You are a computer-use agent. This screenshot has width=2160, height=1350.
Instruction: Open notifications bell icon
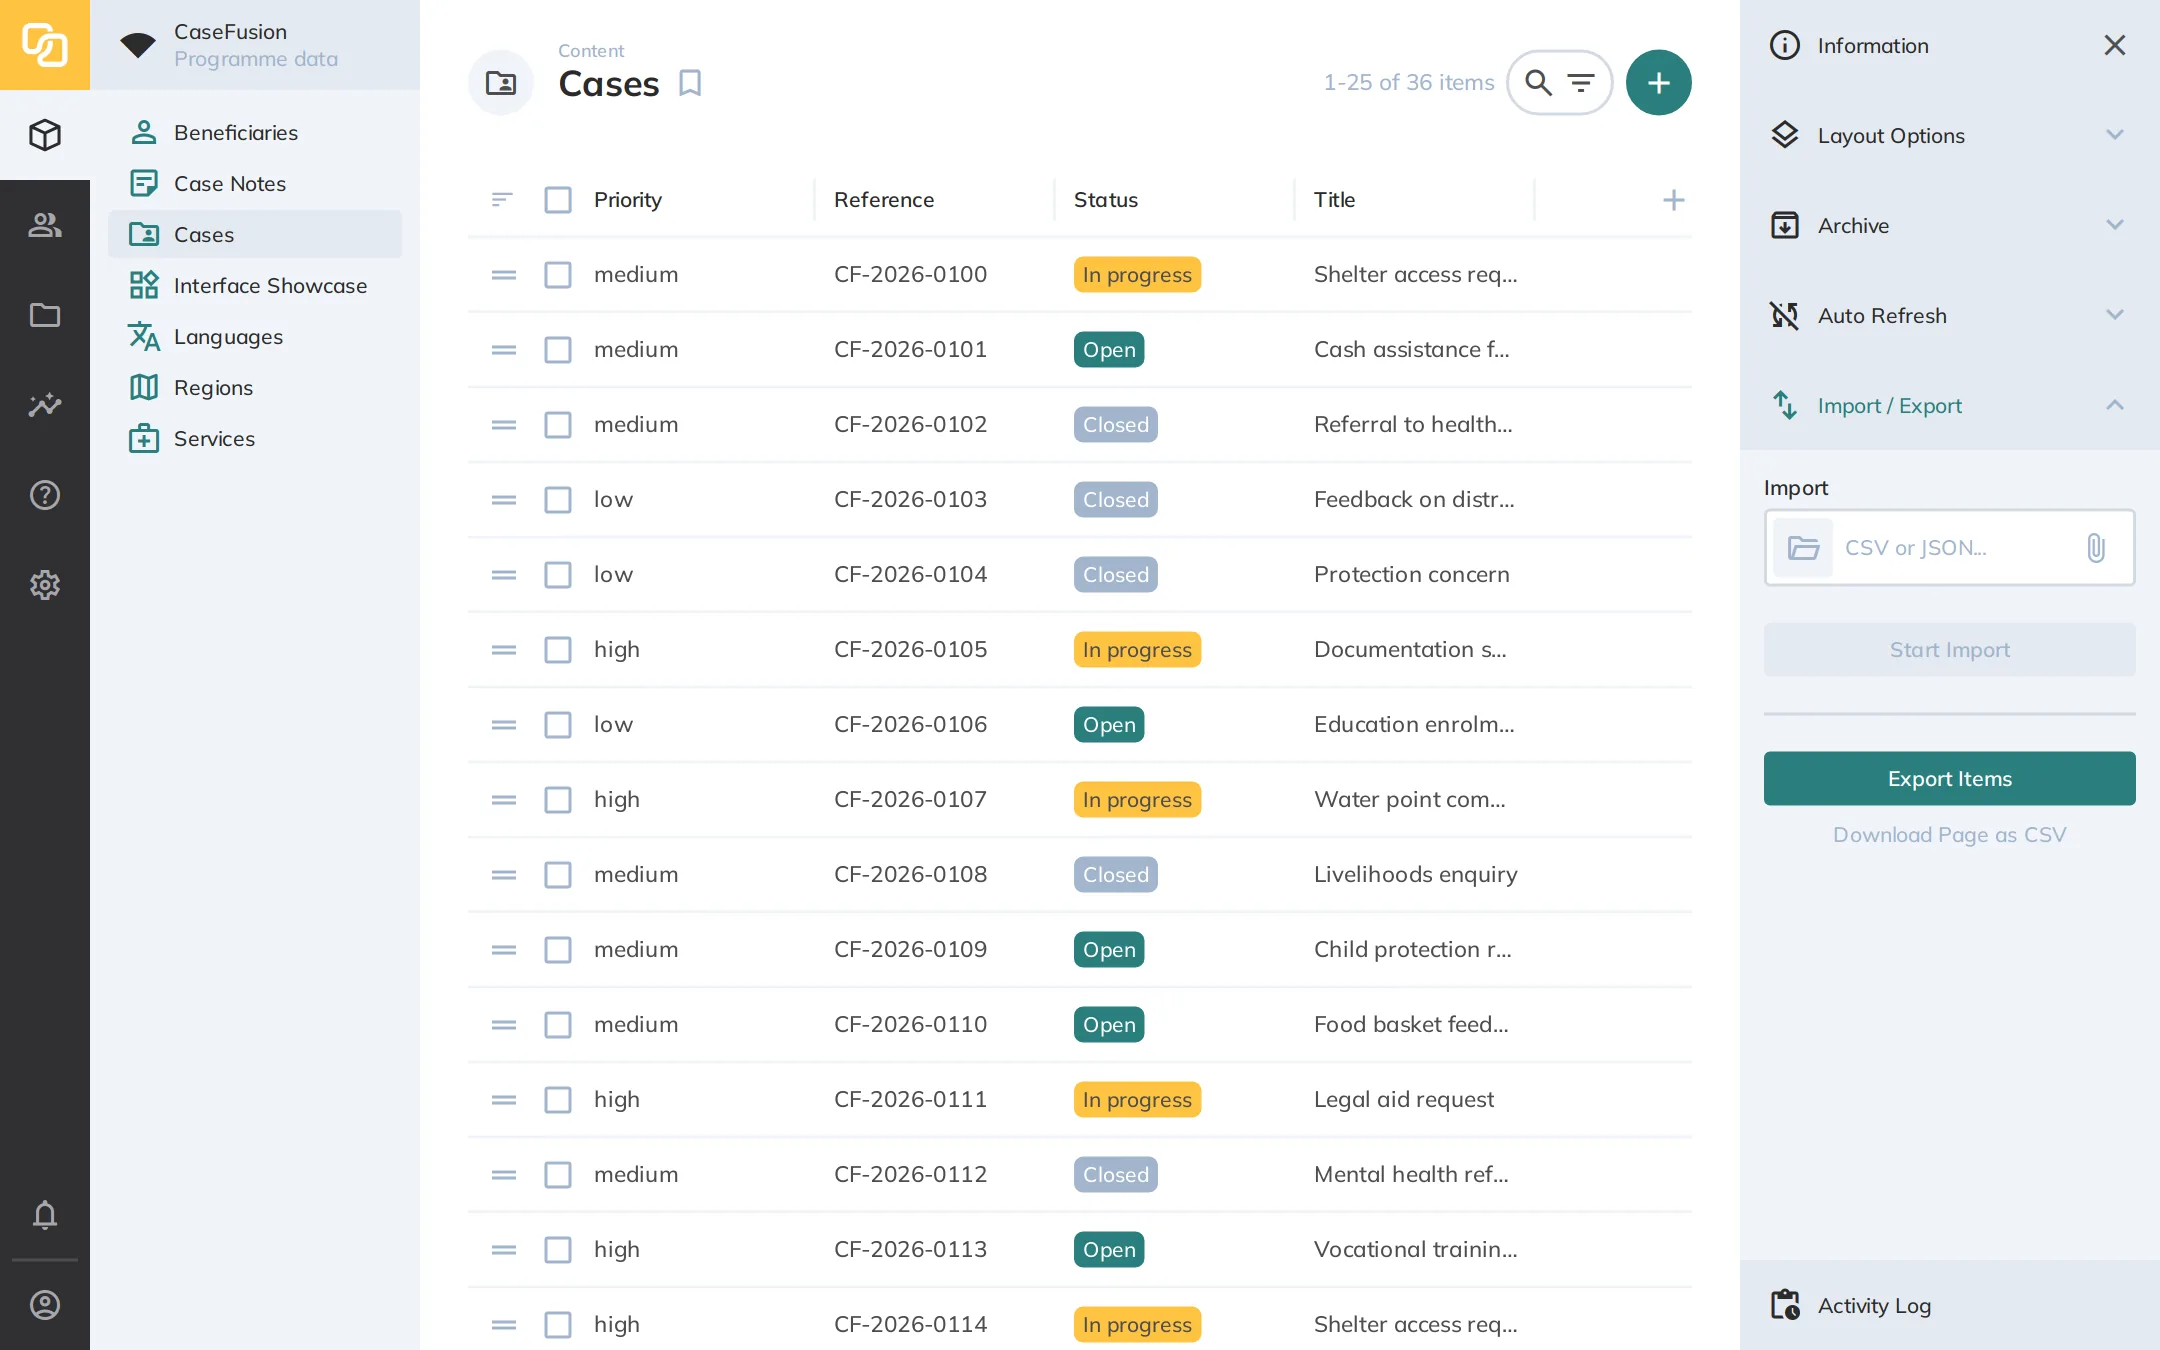(x=45, y=1215)
